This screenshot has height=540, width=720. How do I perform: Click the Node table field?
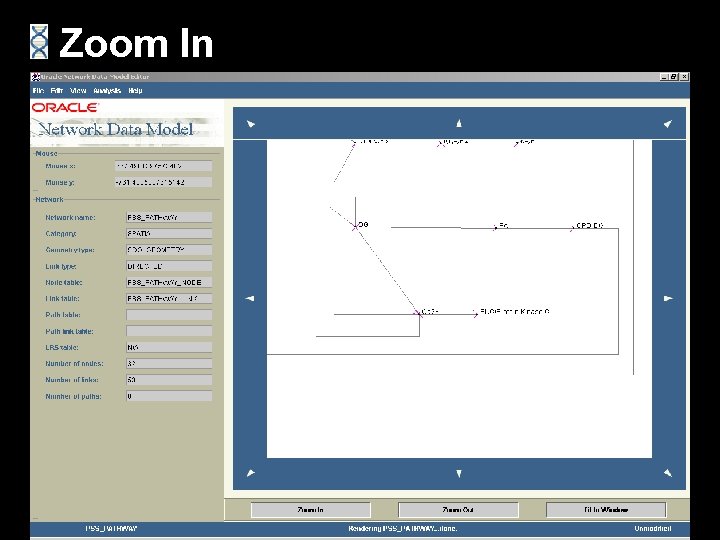tap(169, 282)
